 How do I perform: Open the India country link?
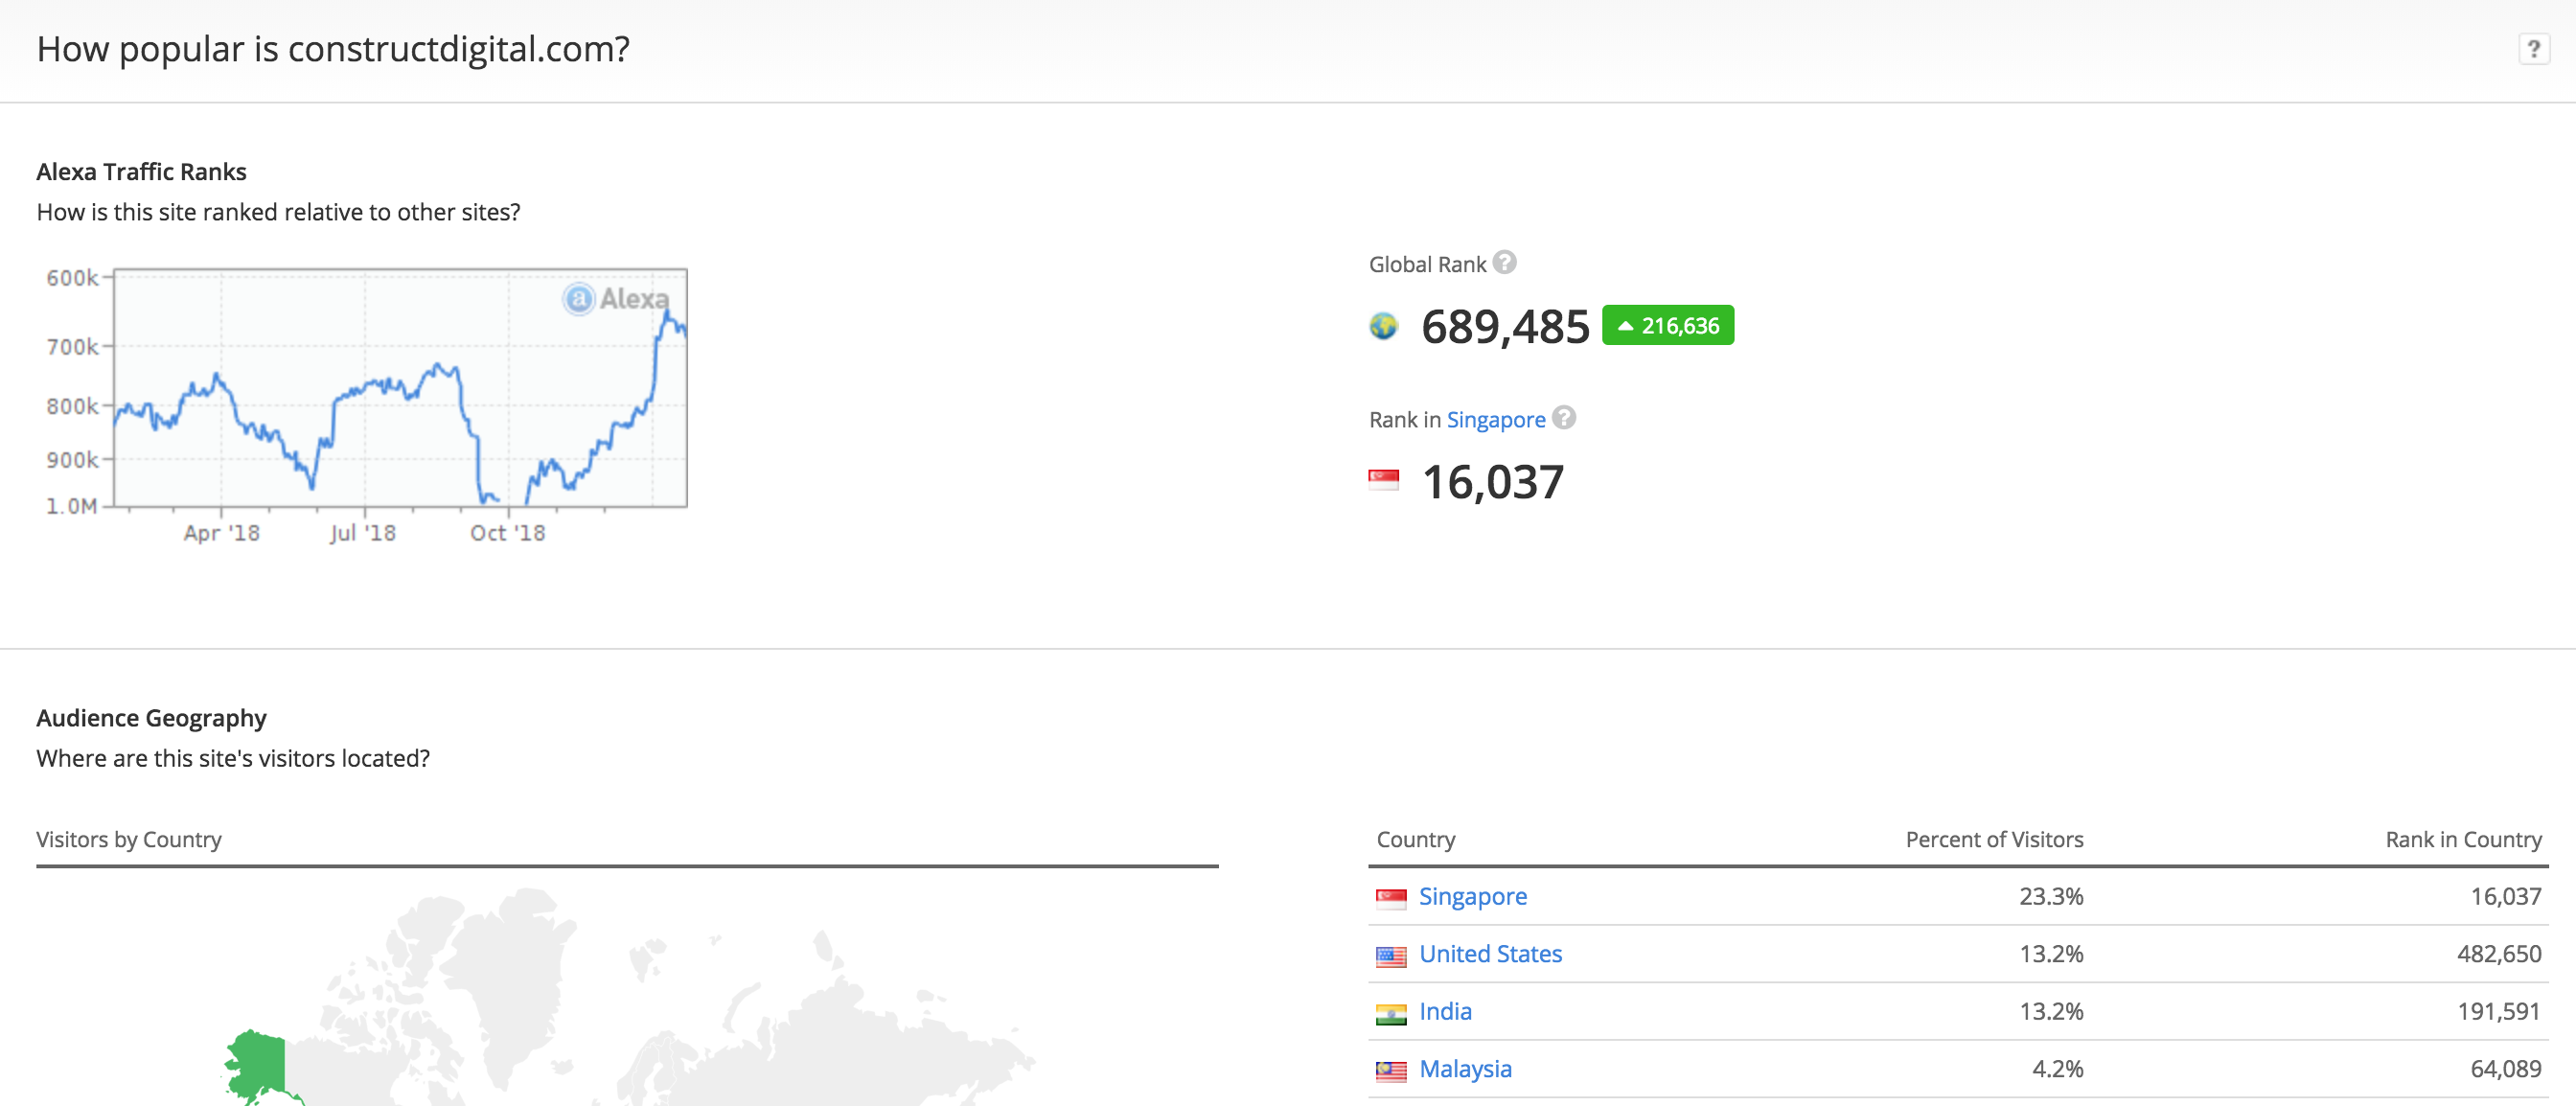pyautogui.click(x=1445, y=1012)
